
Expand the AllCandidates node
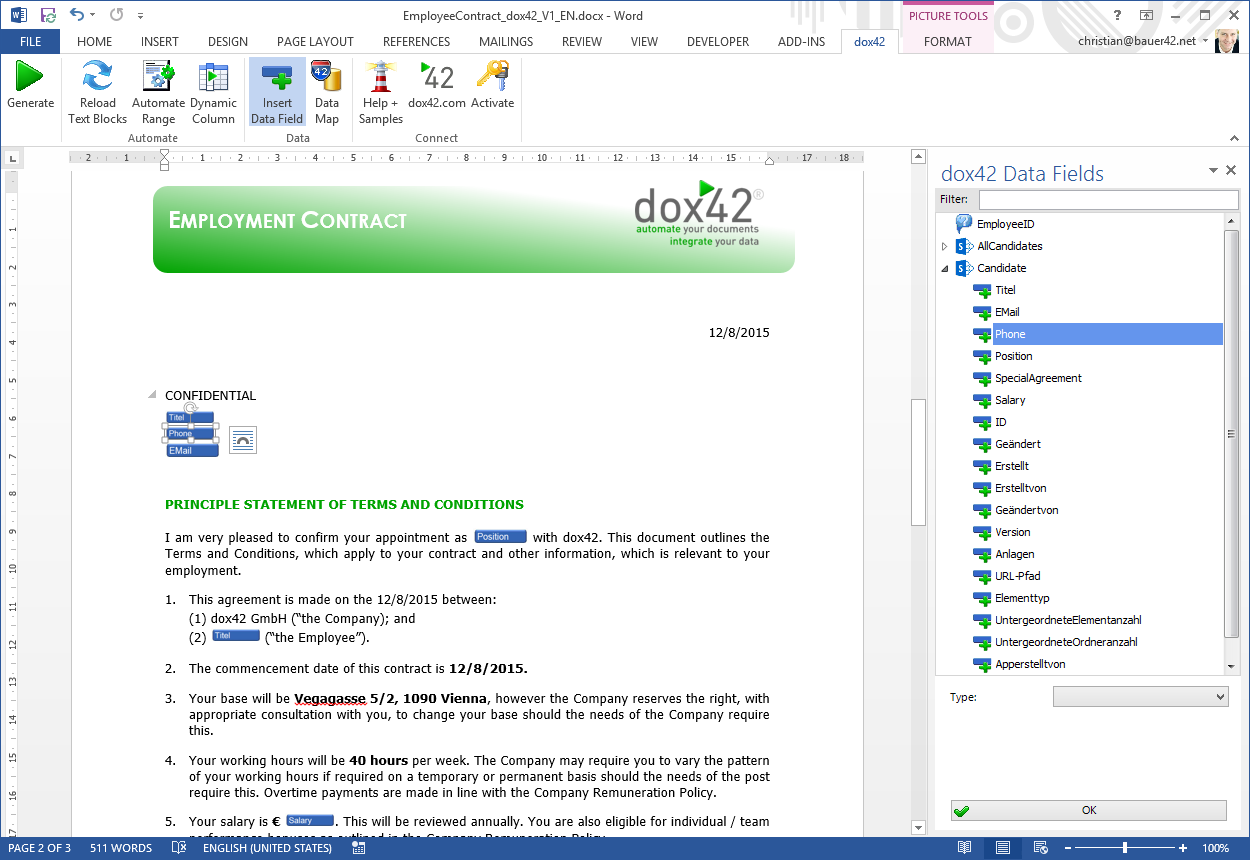[944, 246]
